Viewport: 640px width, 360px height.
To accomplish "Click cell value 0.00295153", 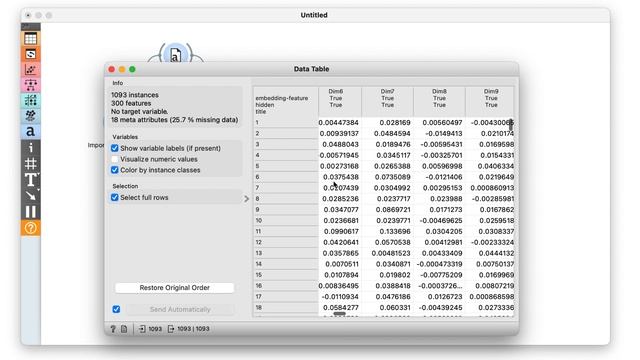I will [x=443, y=188].
